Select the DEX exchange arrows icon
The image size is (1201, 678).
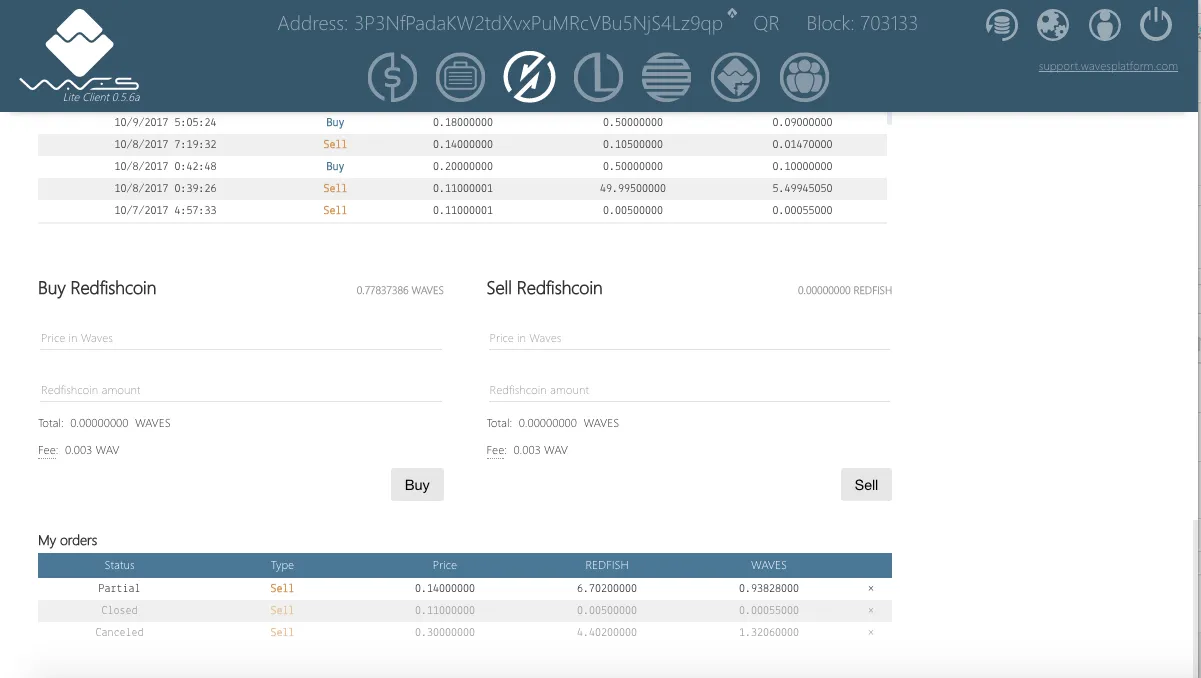[529, 77]
